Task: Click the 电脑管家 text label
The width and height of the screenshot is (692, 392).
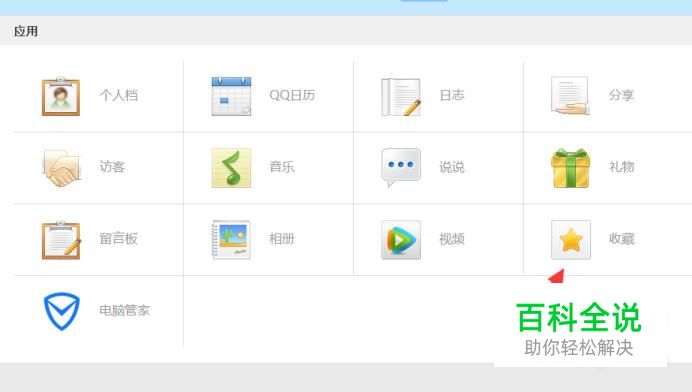Action: point(124,310)
